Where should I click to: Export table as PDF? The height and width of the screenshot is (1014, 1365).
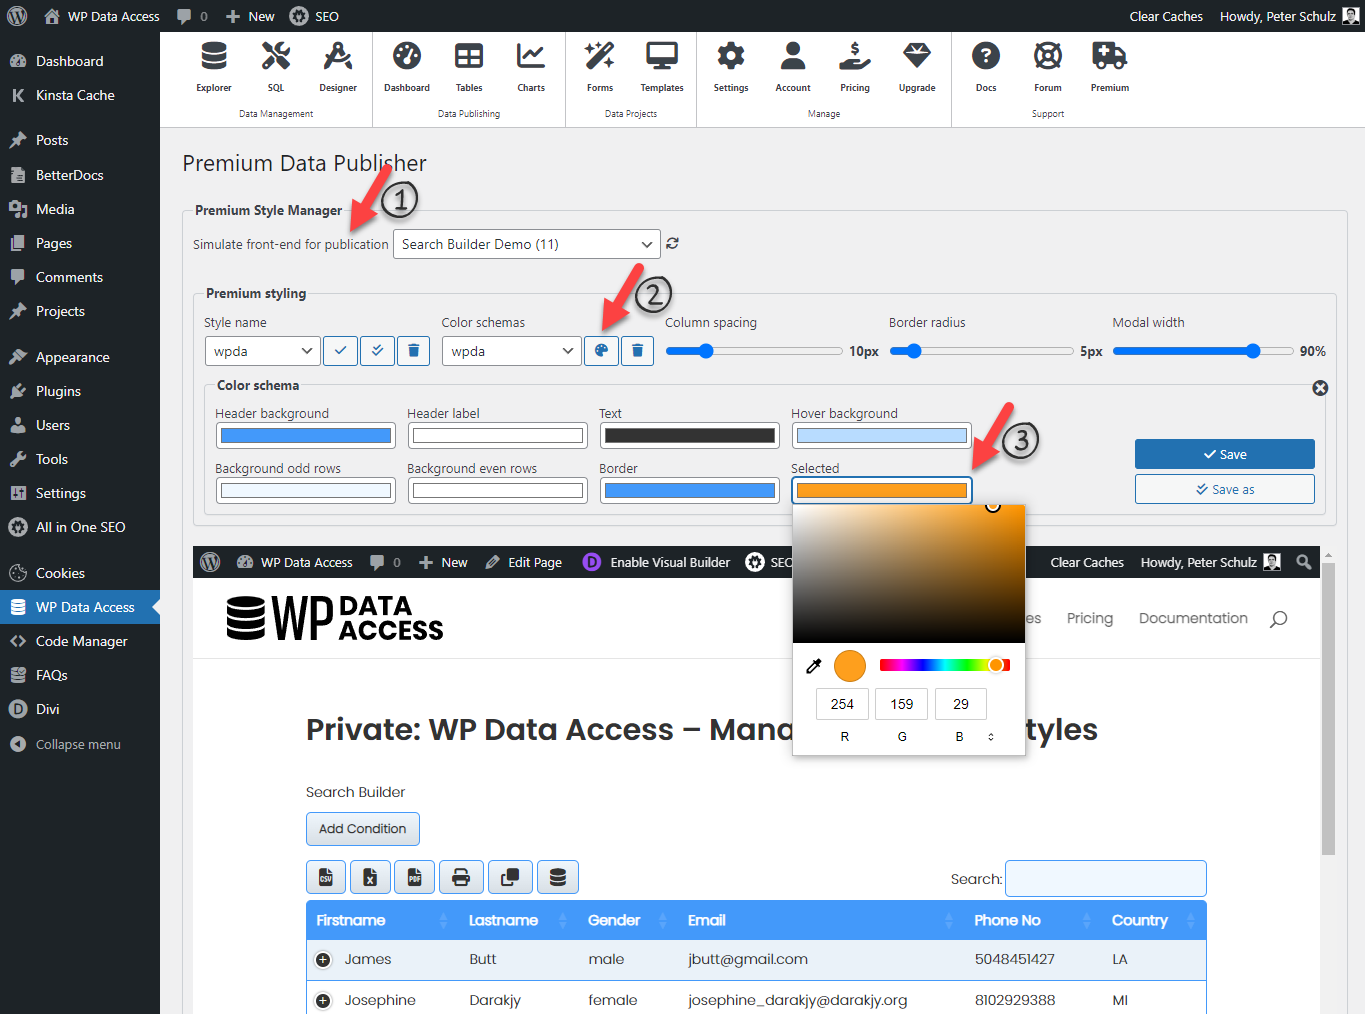tap(414, 877)
